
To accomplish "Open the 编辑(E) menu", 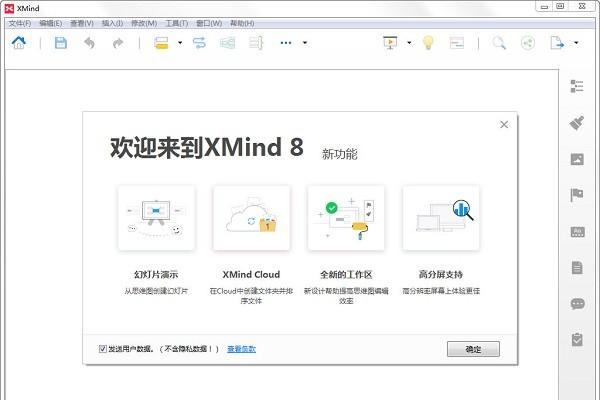I will (51, 23).
